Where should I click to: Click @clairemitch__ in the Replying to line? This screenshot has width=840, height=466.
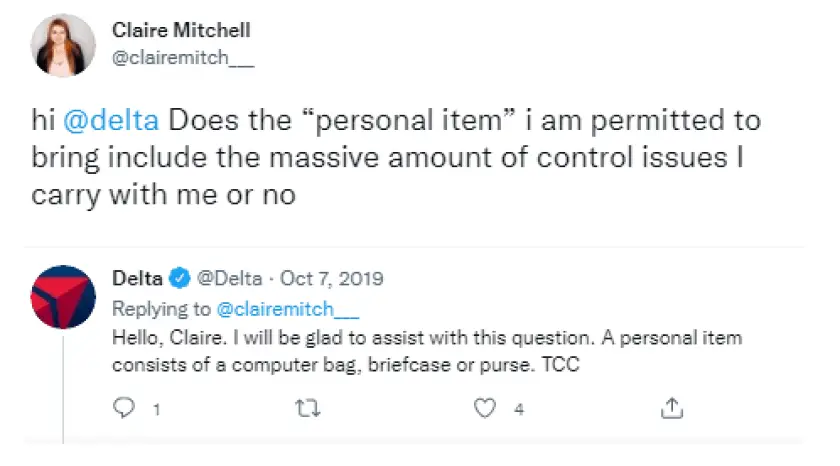tap(288, 309)
